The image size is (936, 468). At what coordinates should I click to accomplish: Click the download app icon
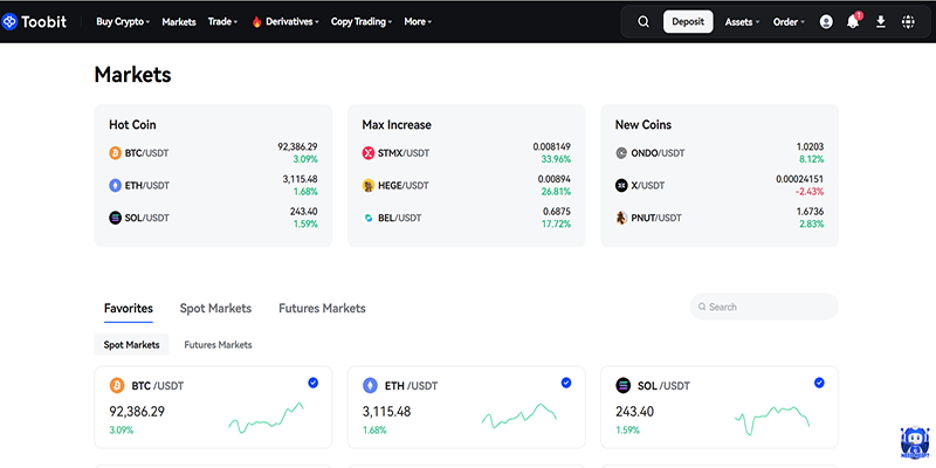pos(881,22)
